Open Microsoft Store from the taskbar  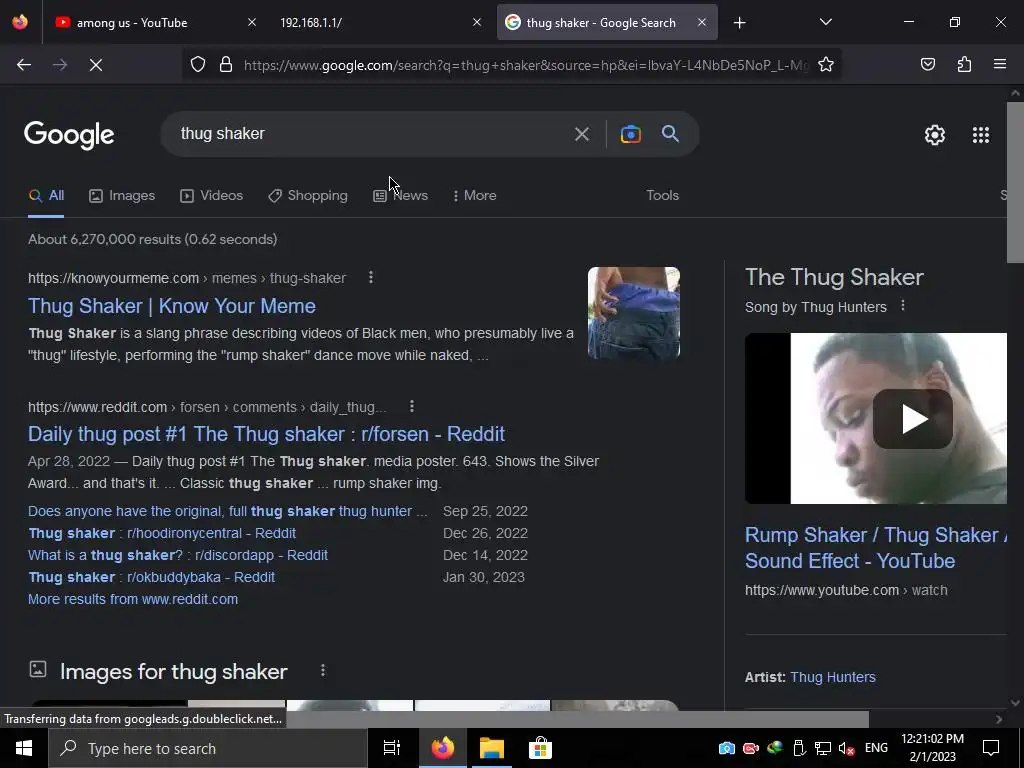pyautogui.click(x=540, y=748)
